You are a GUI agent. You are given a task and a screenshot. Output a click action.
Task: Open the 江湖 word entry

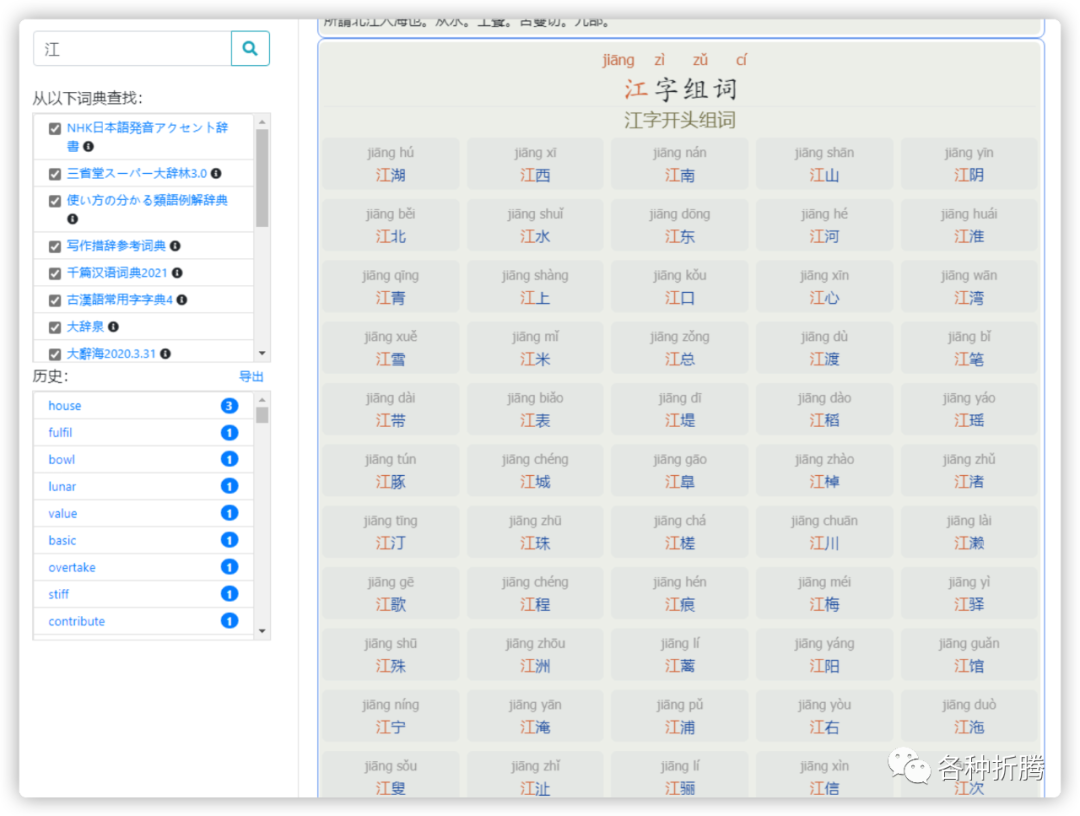391,164
